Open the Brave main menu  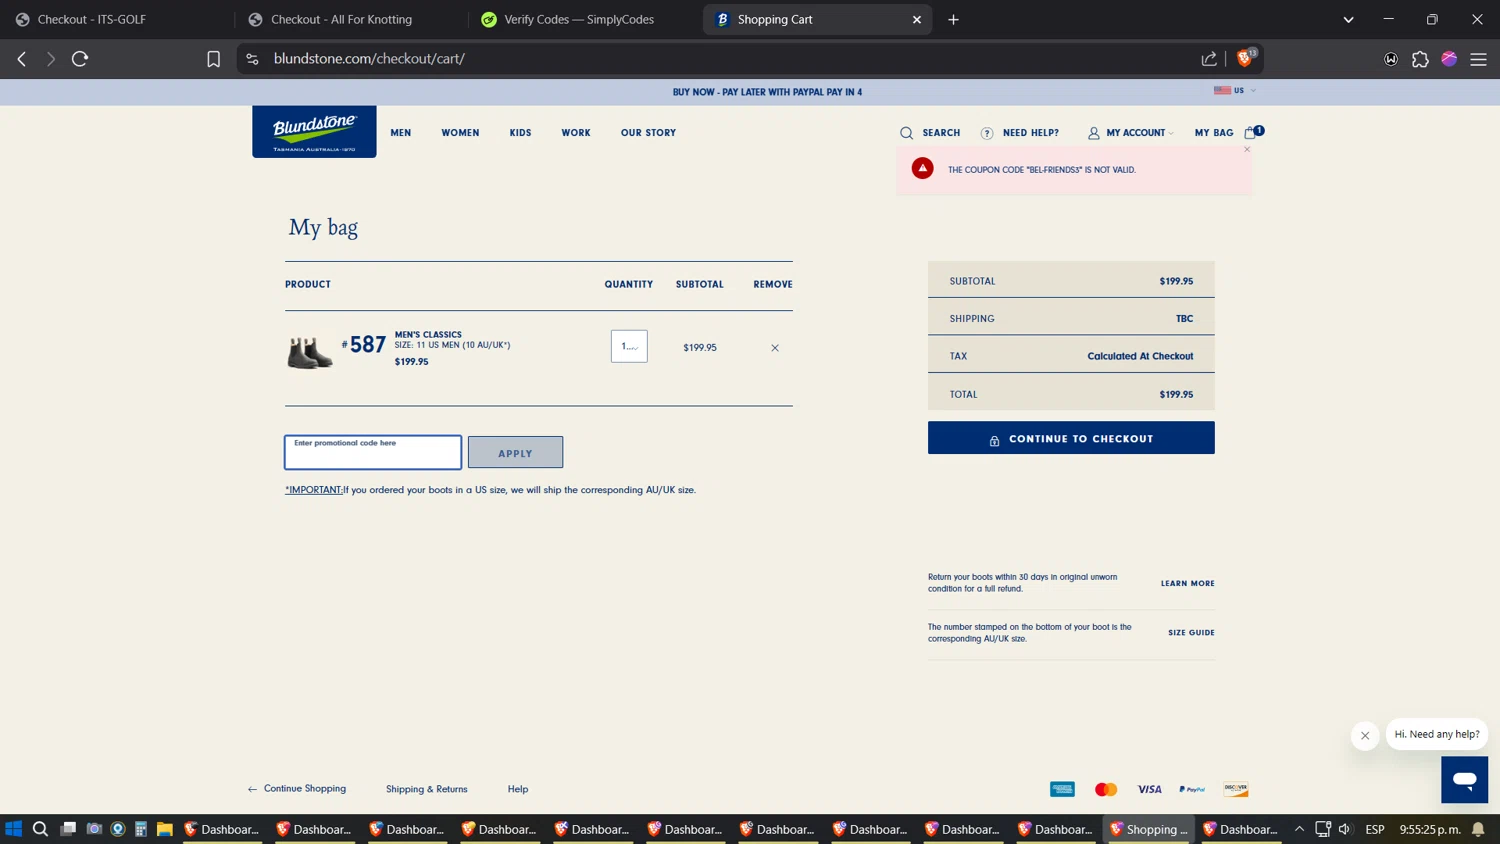coord(1478,59)
